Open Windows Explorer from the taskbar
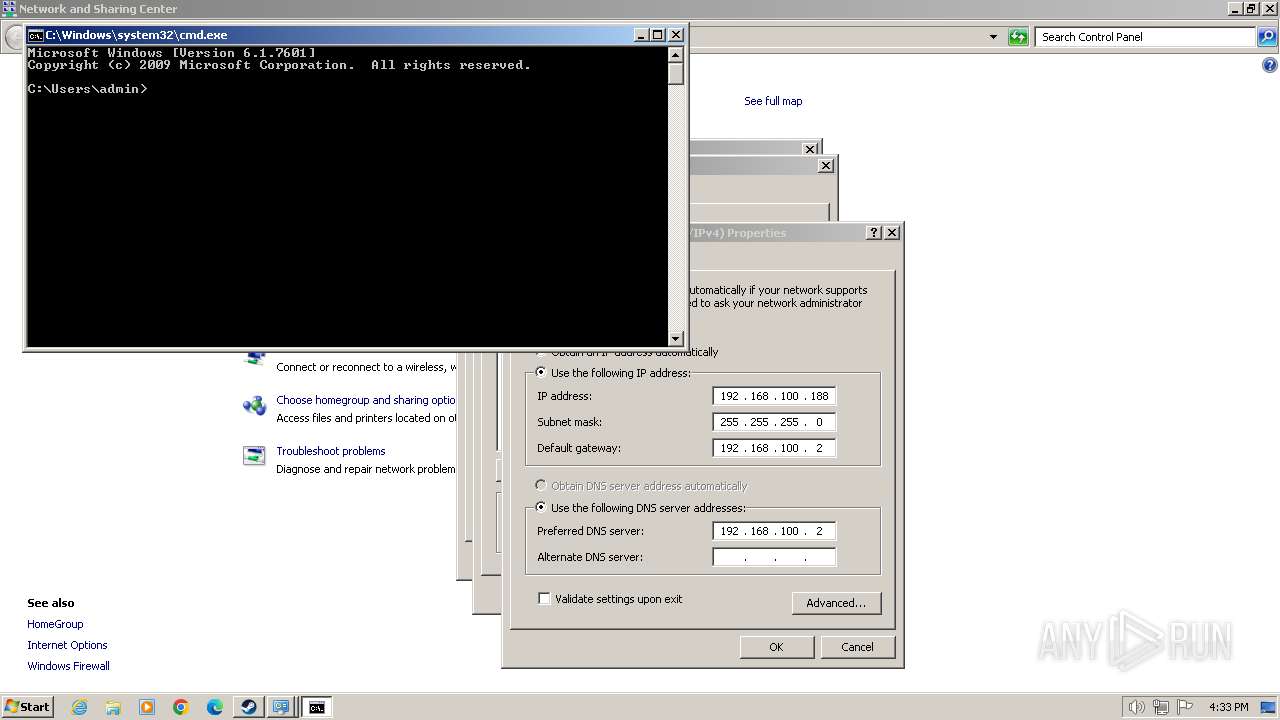This screenshot has height=720, width=1280. (x=113, y=707)
